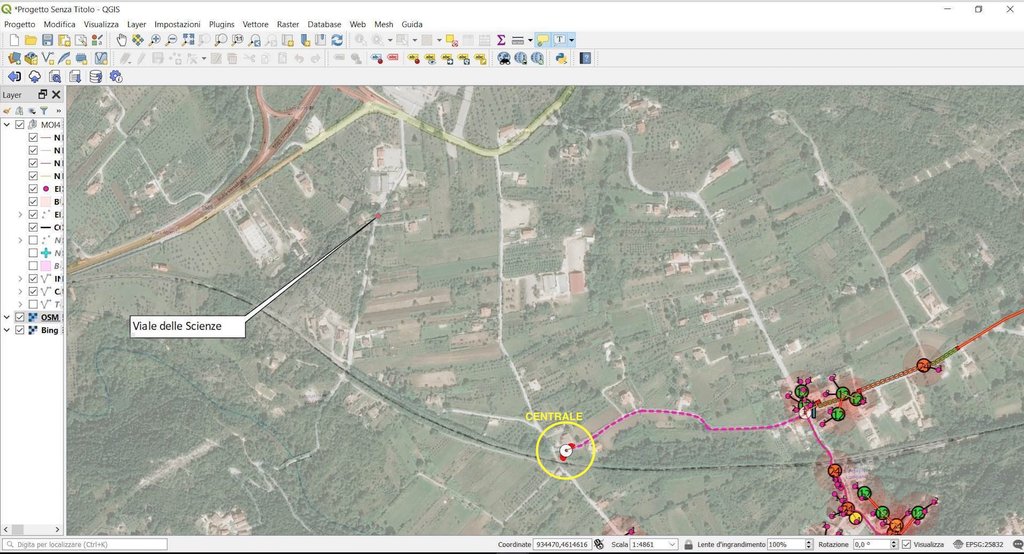This screenshot has height=554, width=1024.
Task: Click the filter legend funnel icon
Action: pos(44,110)
